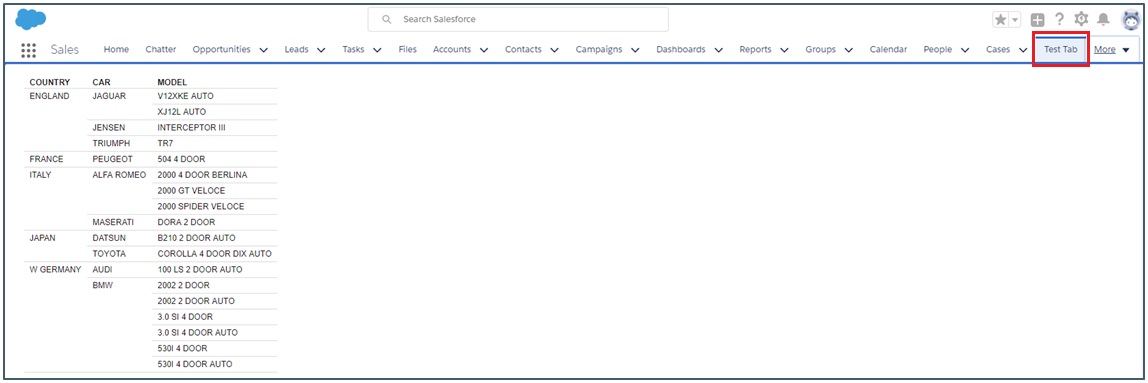Select the 3.0 SI 4 DOOR cell

(185, 316)
